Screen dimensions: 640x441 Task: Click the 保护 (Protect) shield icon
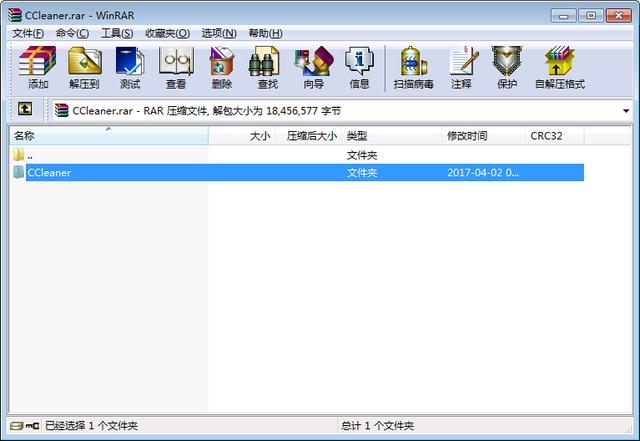tap(507, 68)
